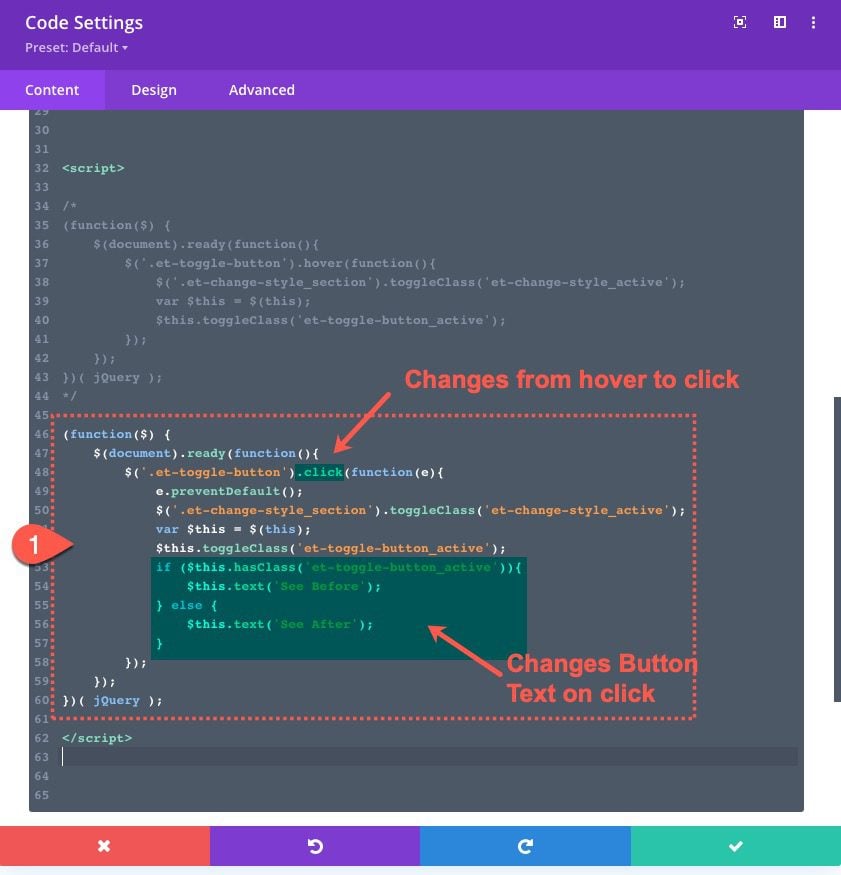The height and width of the screenshot is (875, 841).
Task: Click line number 64 in the gutter
Action: click(x=42, y=776)
